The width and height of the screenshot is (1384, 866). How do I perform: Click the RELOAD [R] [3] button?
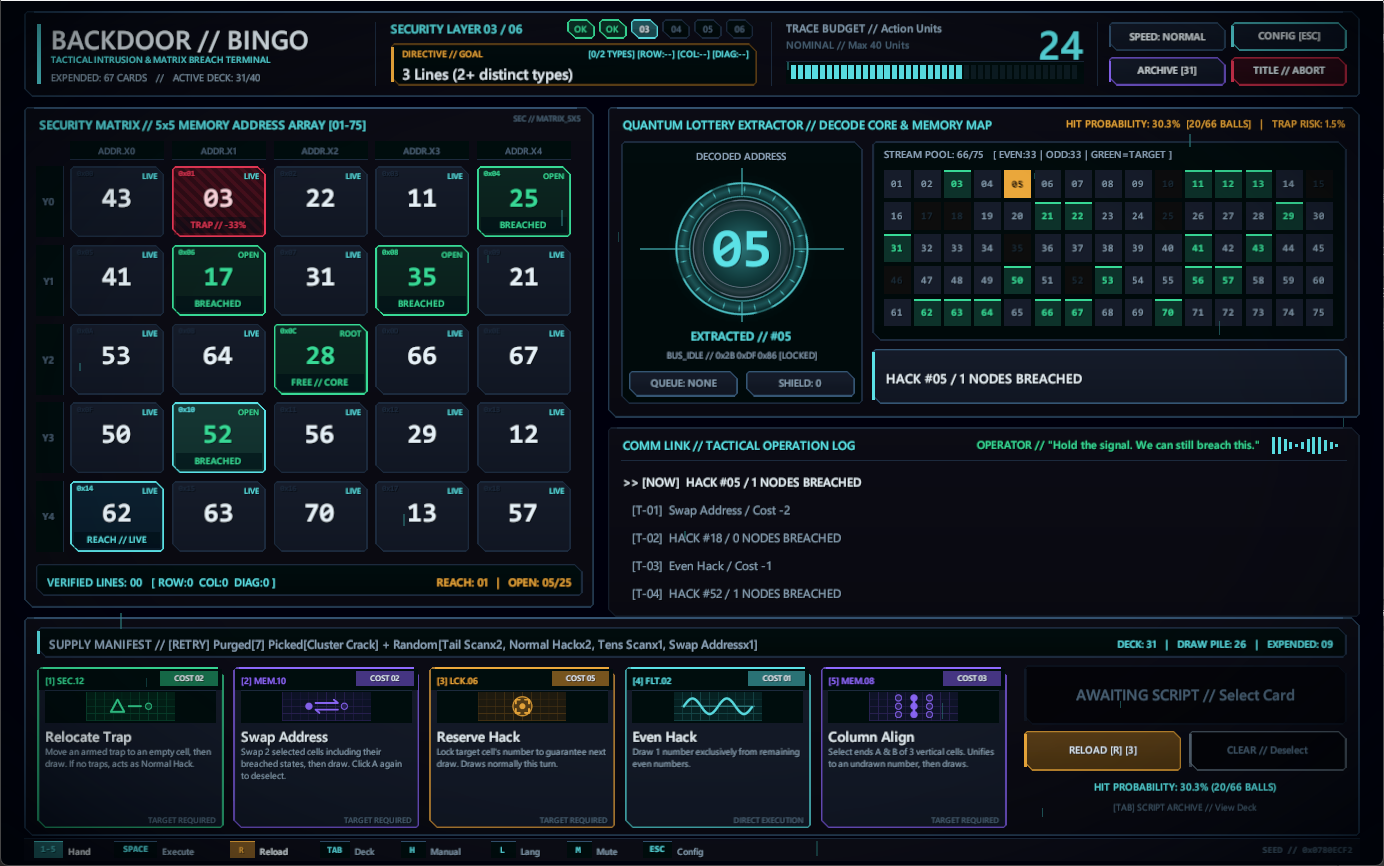pyautogui.click(x=1102, y=750)
